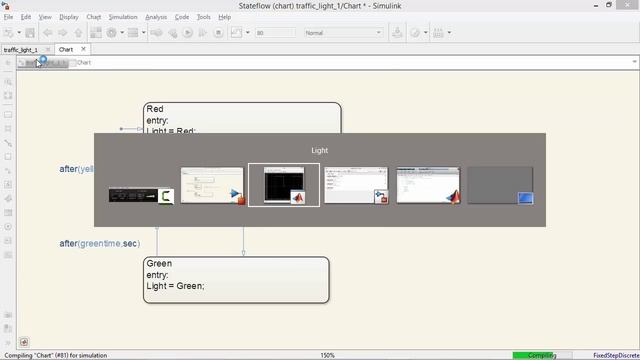Screen dimensions: 640x360
Task: Select the History Junction palette tool
Action: click(x=8, y=227)
